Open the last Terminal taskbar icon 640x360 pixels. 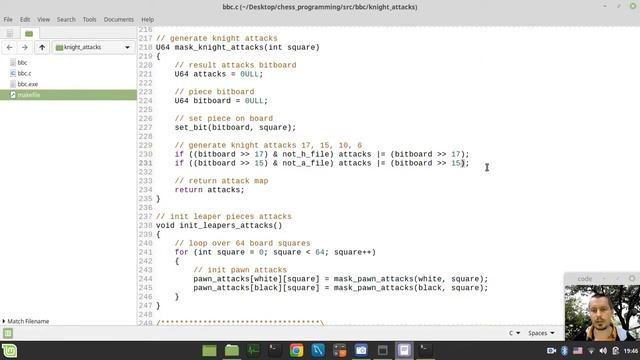click(426, 351)
